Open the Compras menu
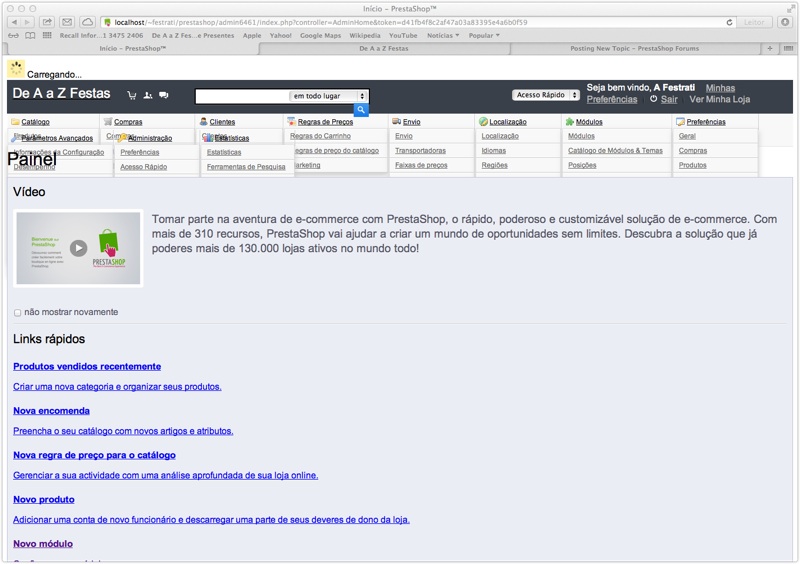Image resolution: width=800 pixels, height=564 pixels. 128,122
